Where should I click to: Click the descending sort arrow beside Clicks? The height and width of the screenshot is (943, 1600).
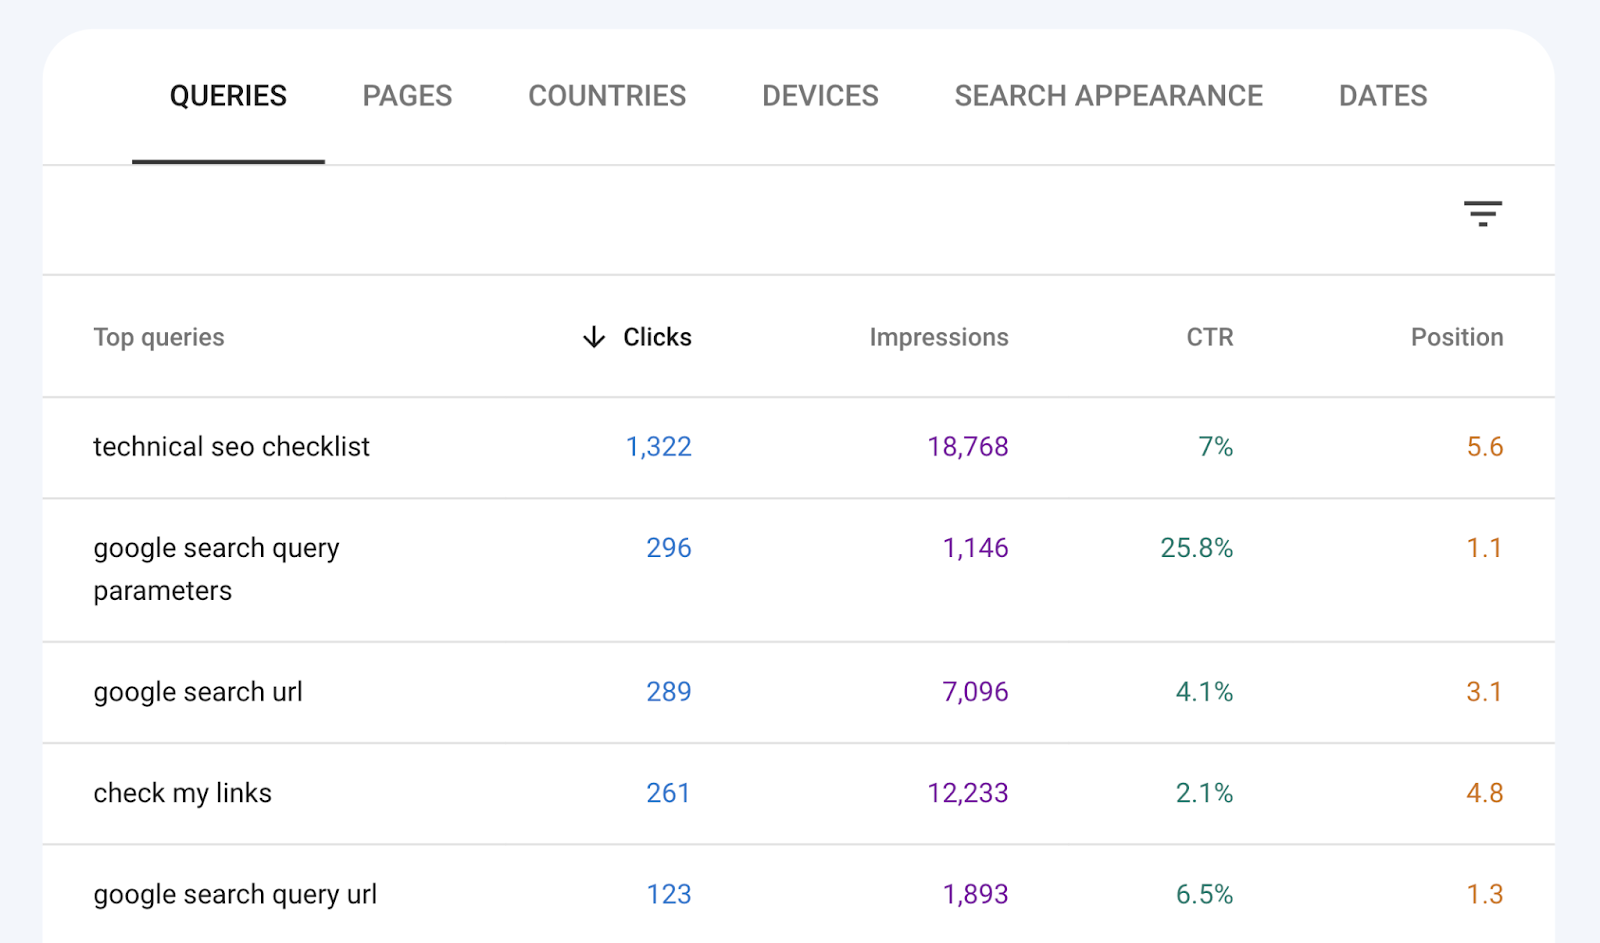click(592, 337)
